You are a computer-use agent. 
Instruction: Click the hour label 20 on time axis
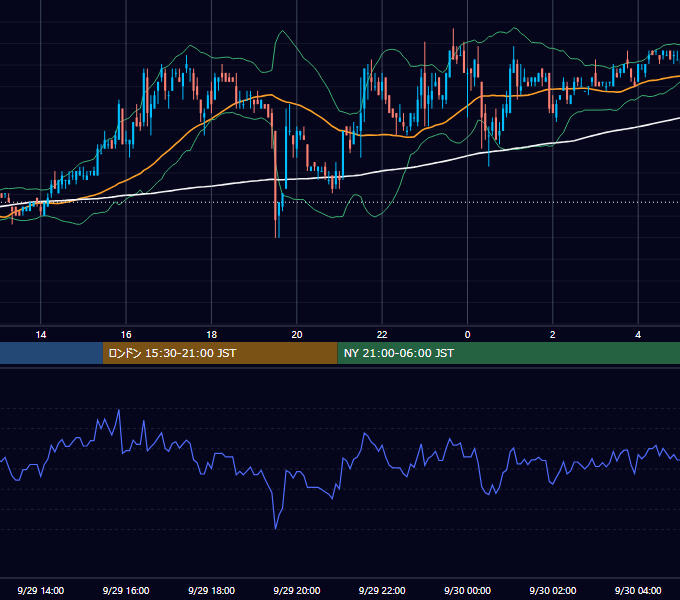(297, 335)
